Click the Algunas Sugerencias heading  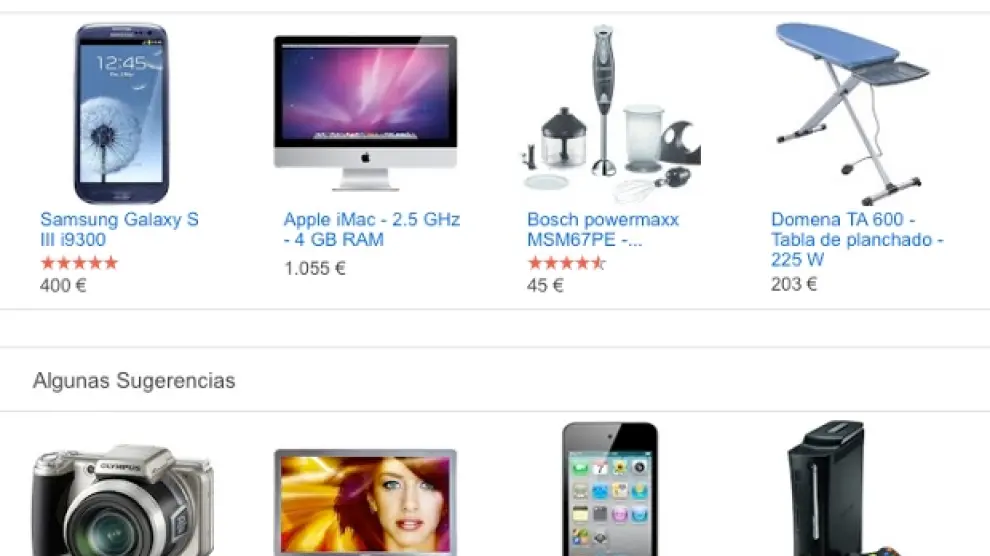click(x=134, y=381)
